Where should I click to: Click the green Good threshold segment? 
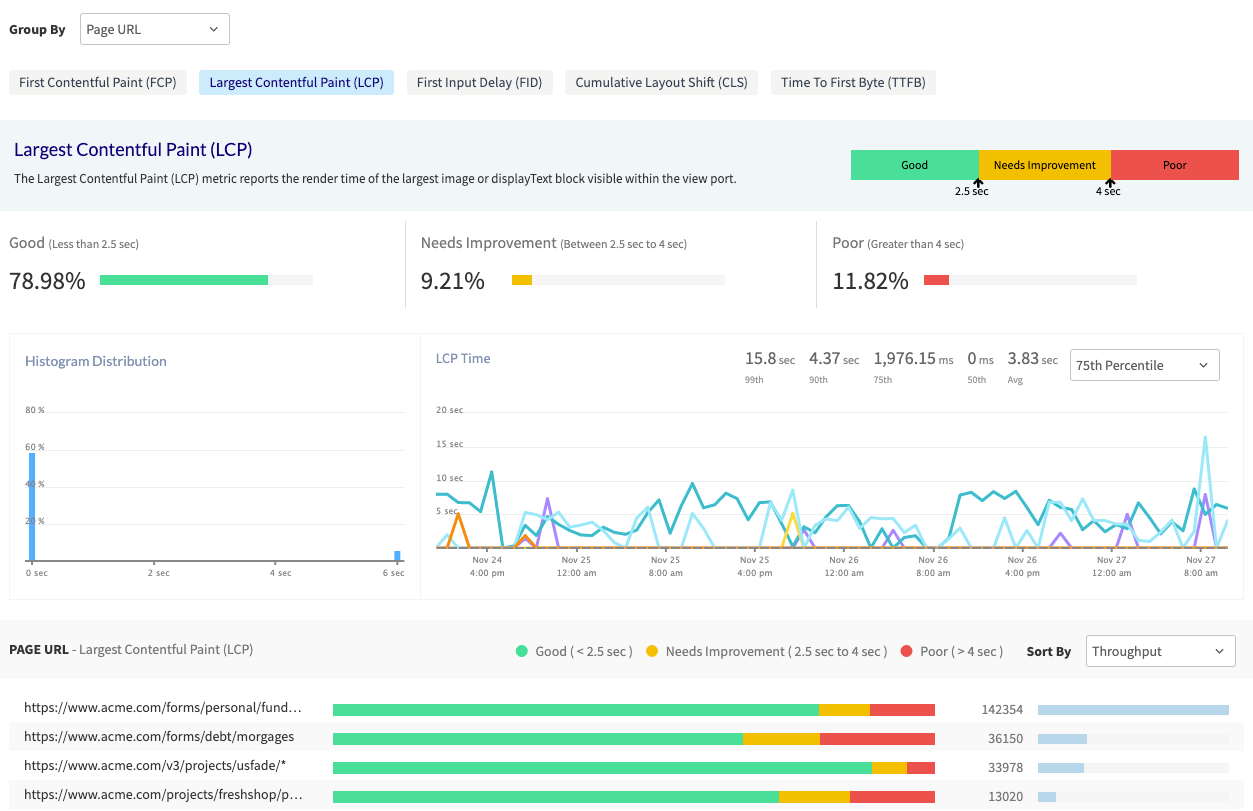coord(915,165)
